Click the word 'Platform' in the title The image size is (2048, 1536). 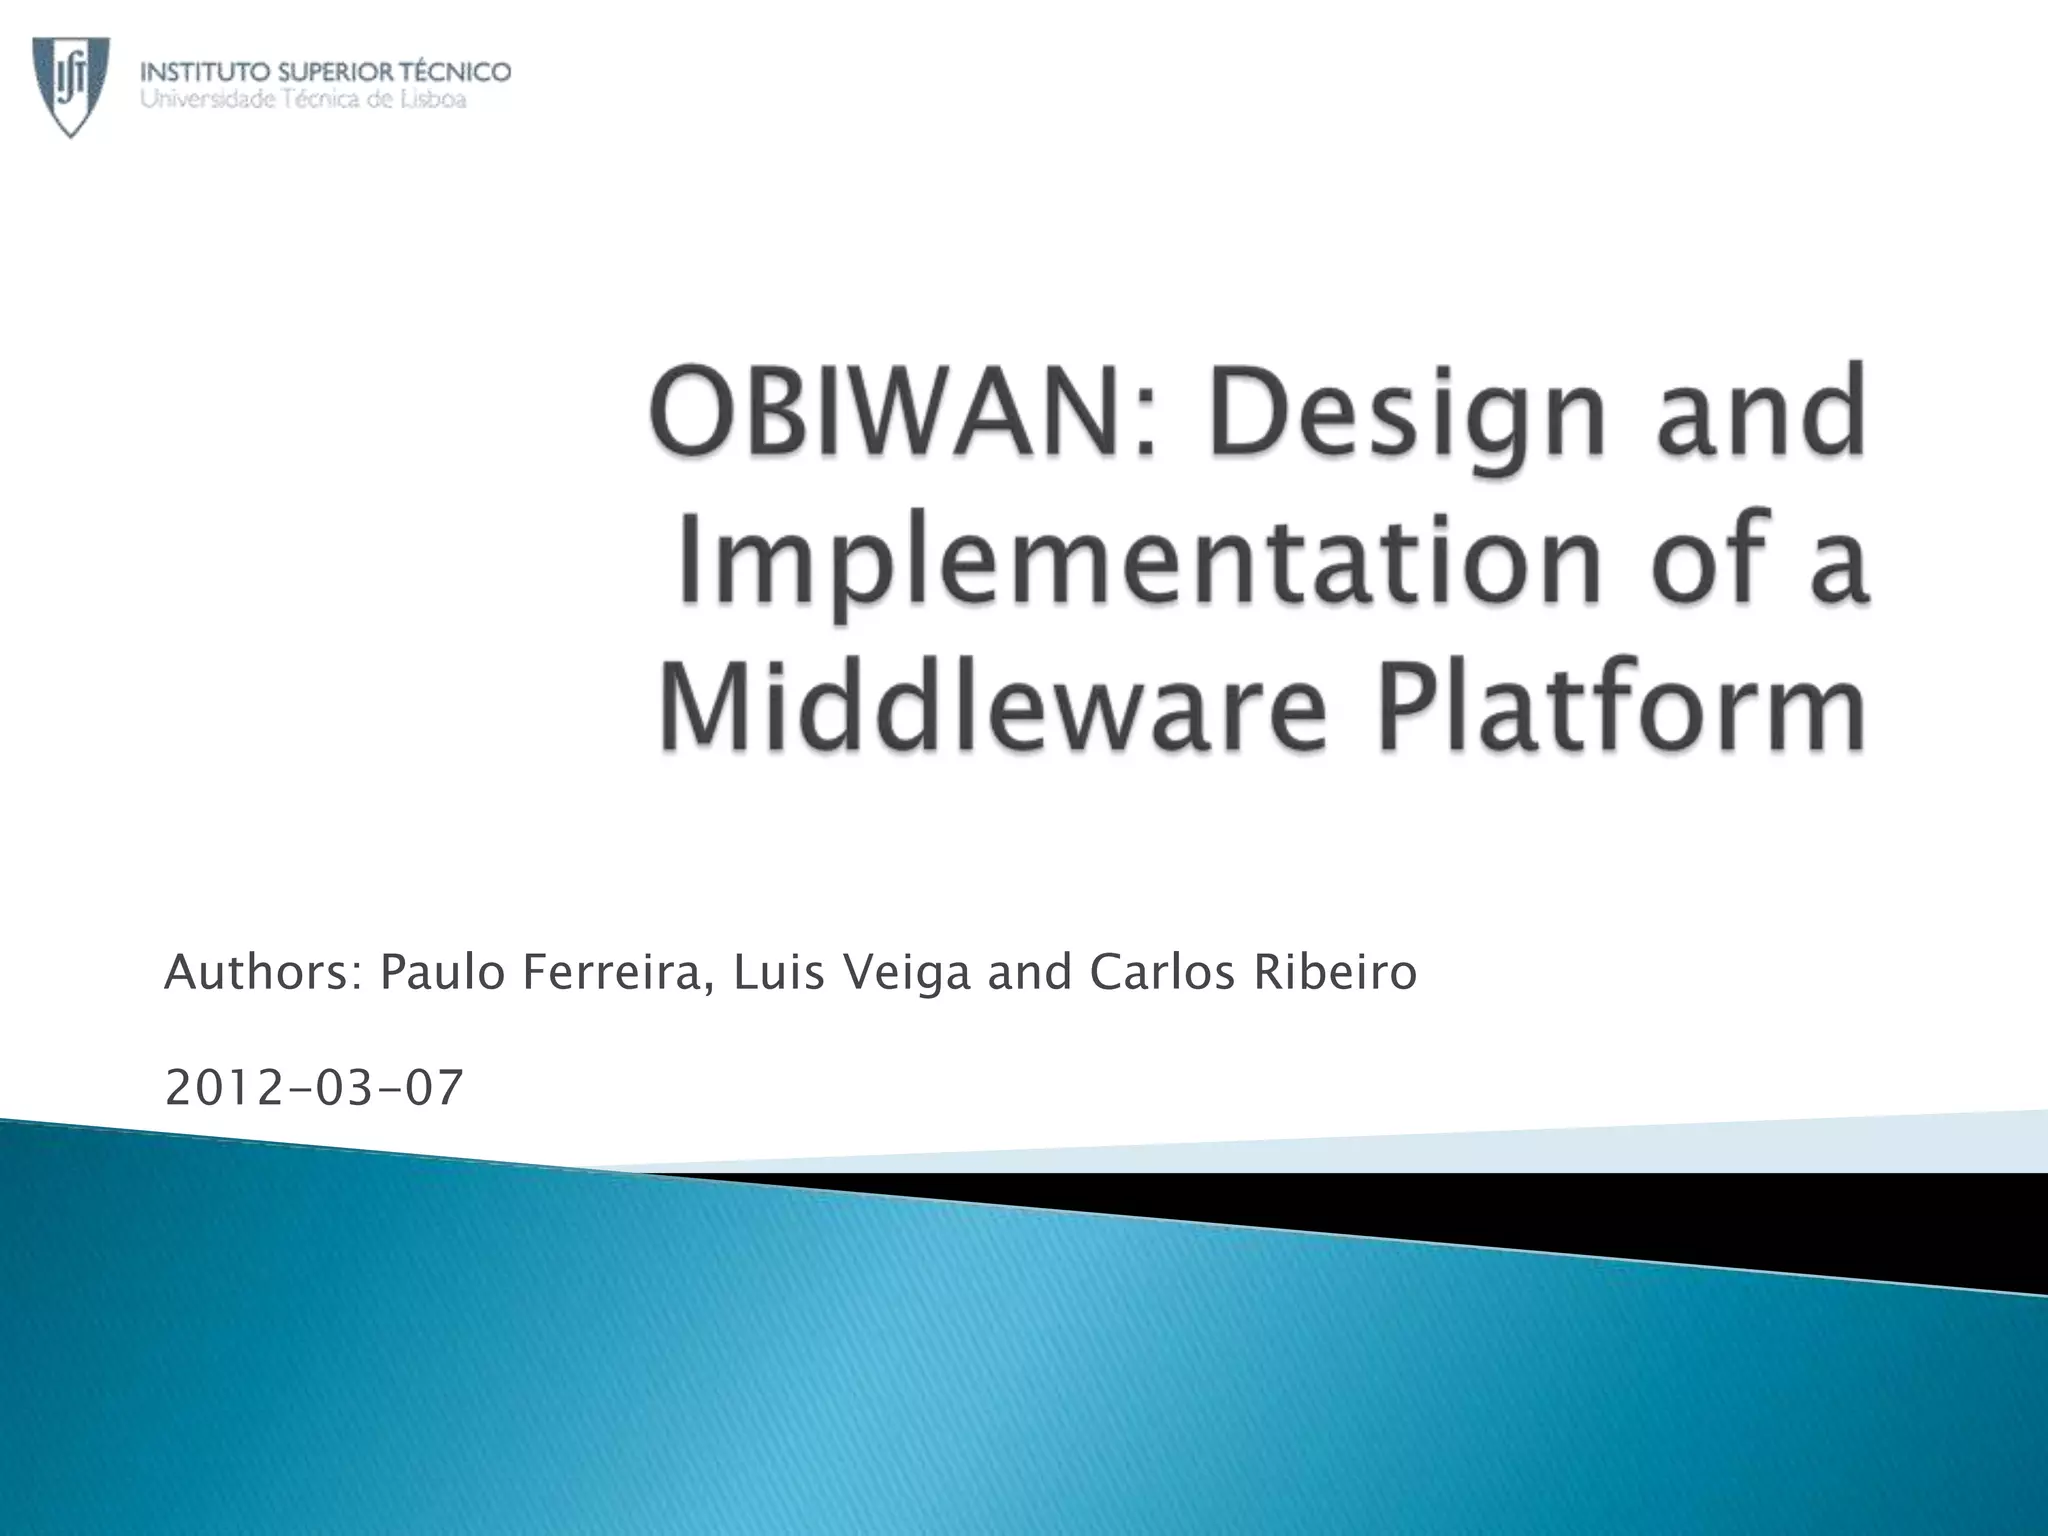click(1623, 706)
